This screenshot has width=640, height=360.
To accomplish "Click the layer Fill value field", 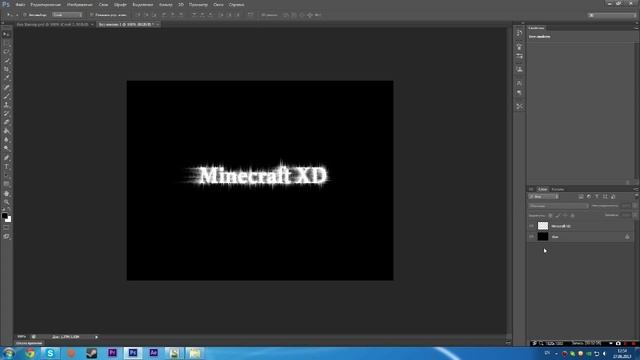I will (626, 216).
